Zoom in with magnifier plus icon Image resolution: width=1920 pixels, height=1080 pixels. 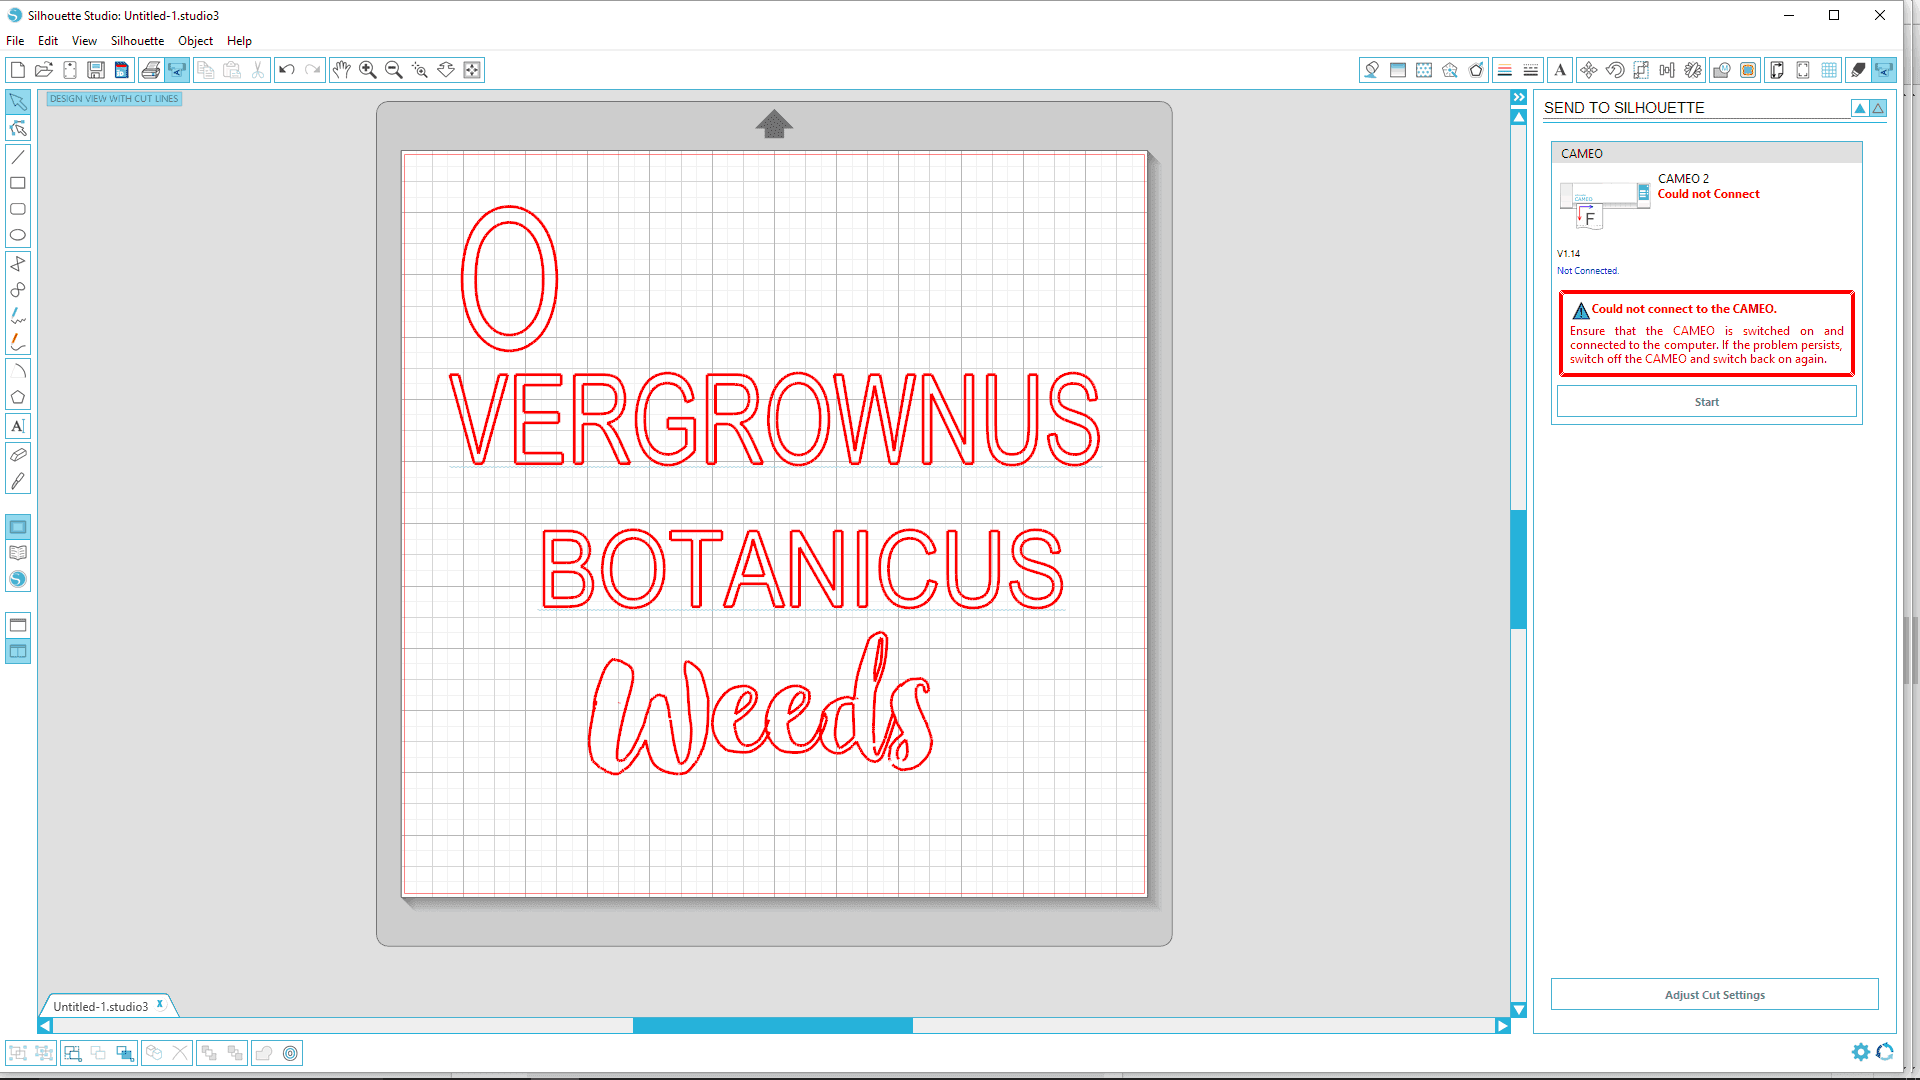pyautogui.click(x=368, y=70)
